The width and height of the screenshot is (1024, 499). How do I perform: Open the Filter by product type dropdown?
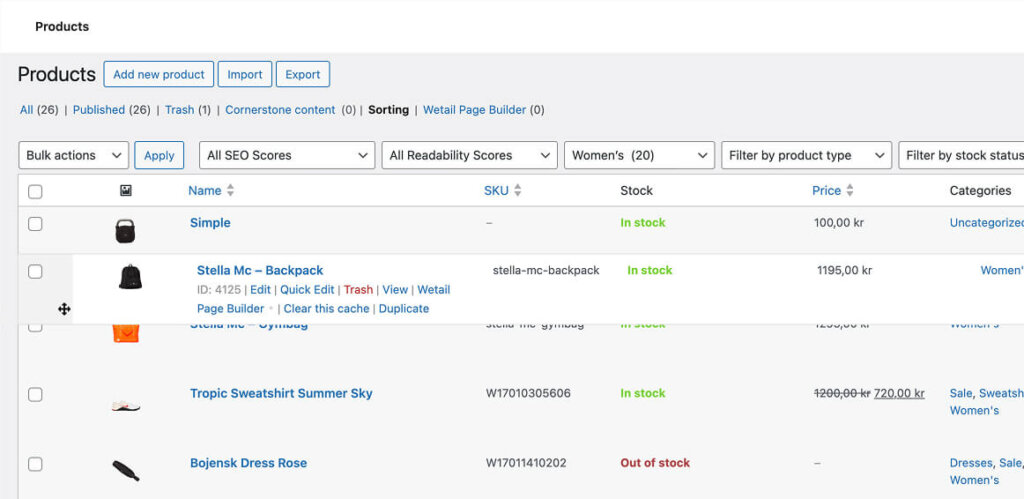click(805, 155)
